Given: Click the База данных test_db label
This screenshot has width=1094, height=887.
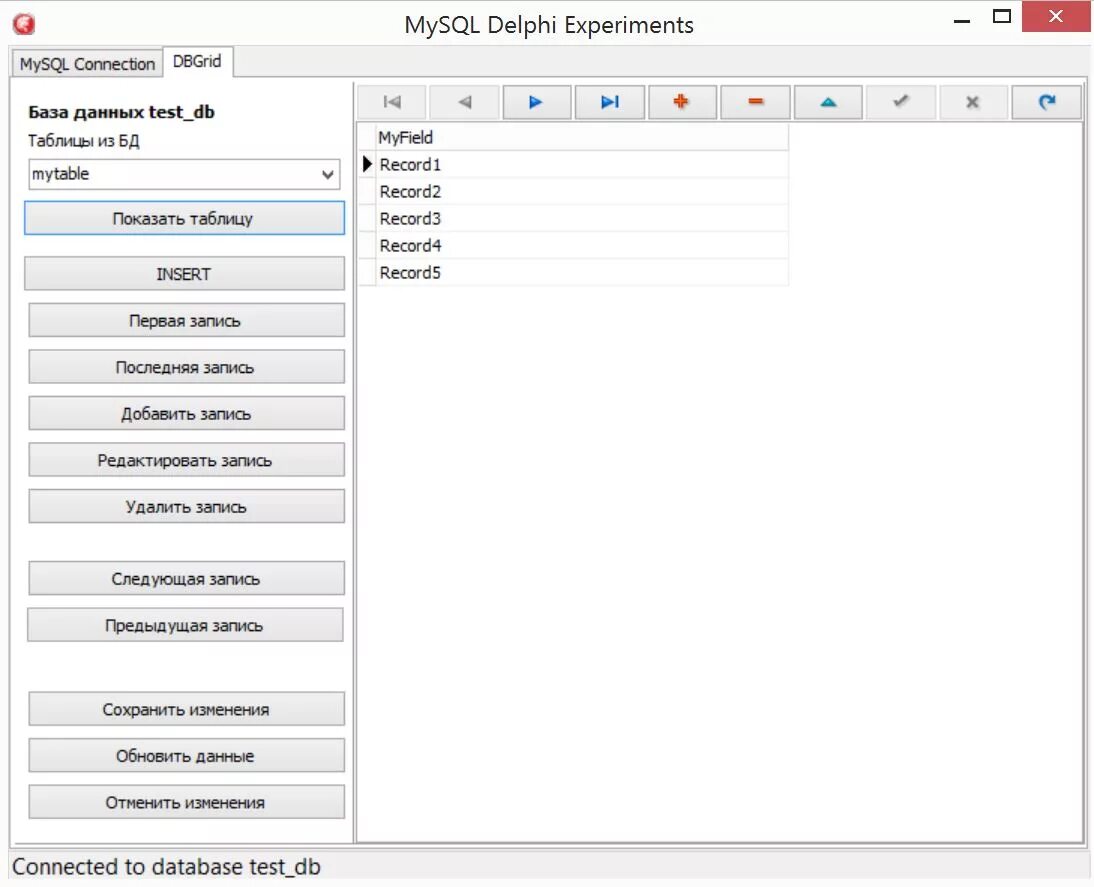Looking at the screenshot, I should tap(121, 112).
